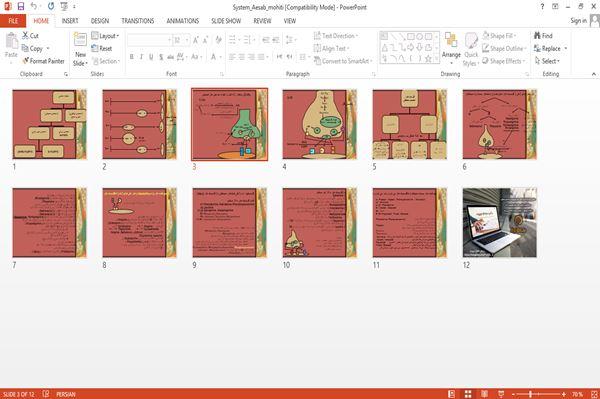
Task: Switch to Normal view in status bar
Action: (452, 394)
